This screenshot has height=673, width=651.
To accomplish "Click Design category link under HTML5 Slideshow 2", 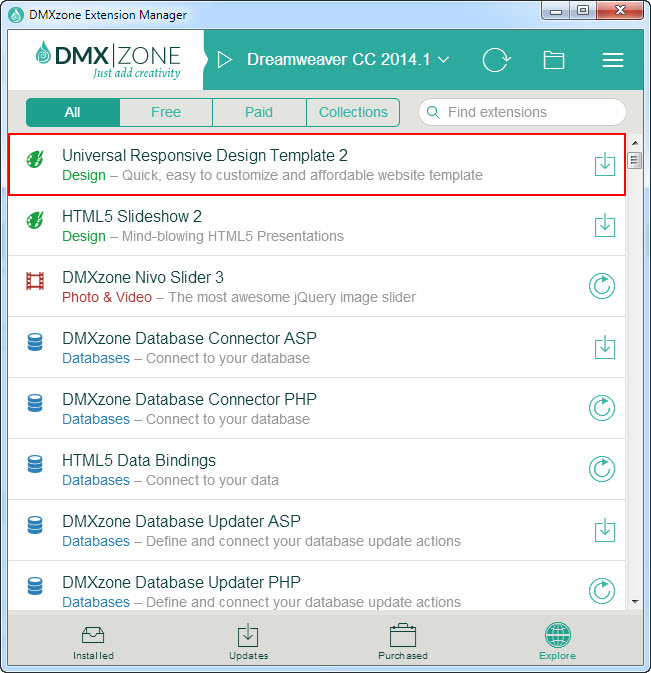I will pyautogui.click(x=84, y=236).
